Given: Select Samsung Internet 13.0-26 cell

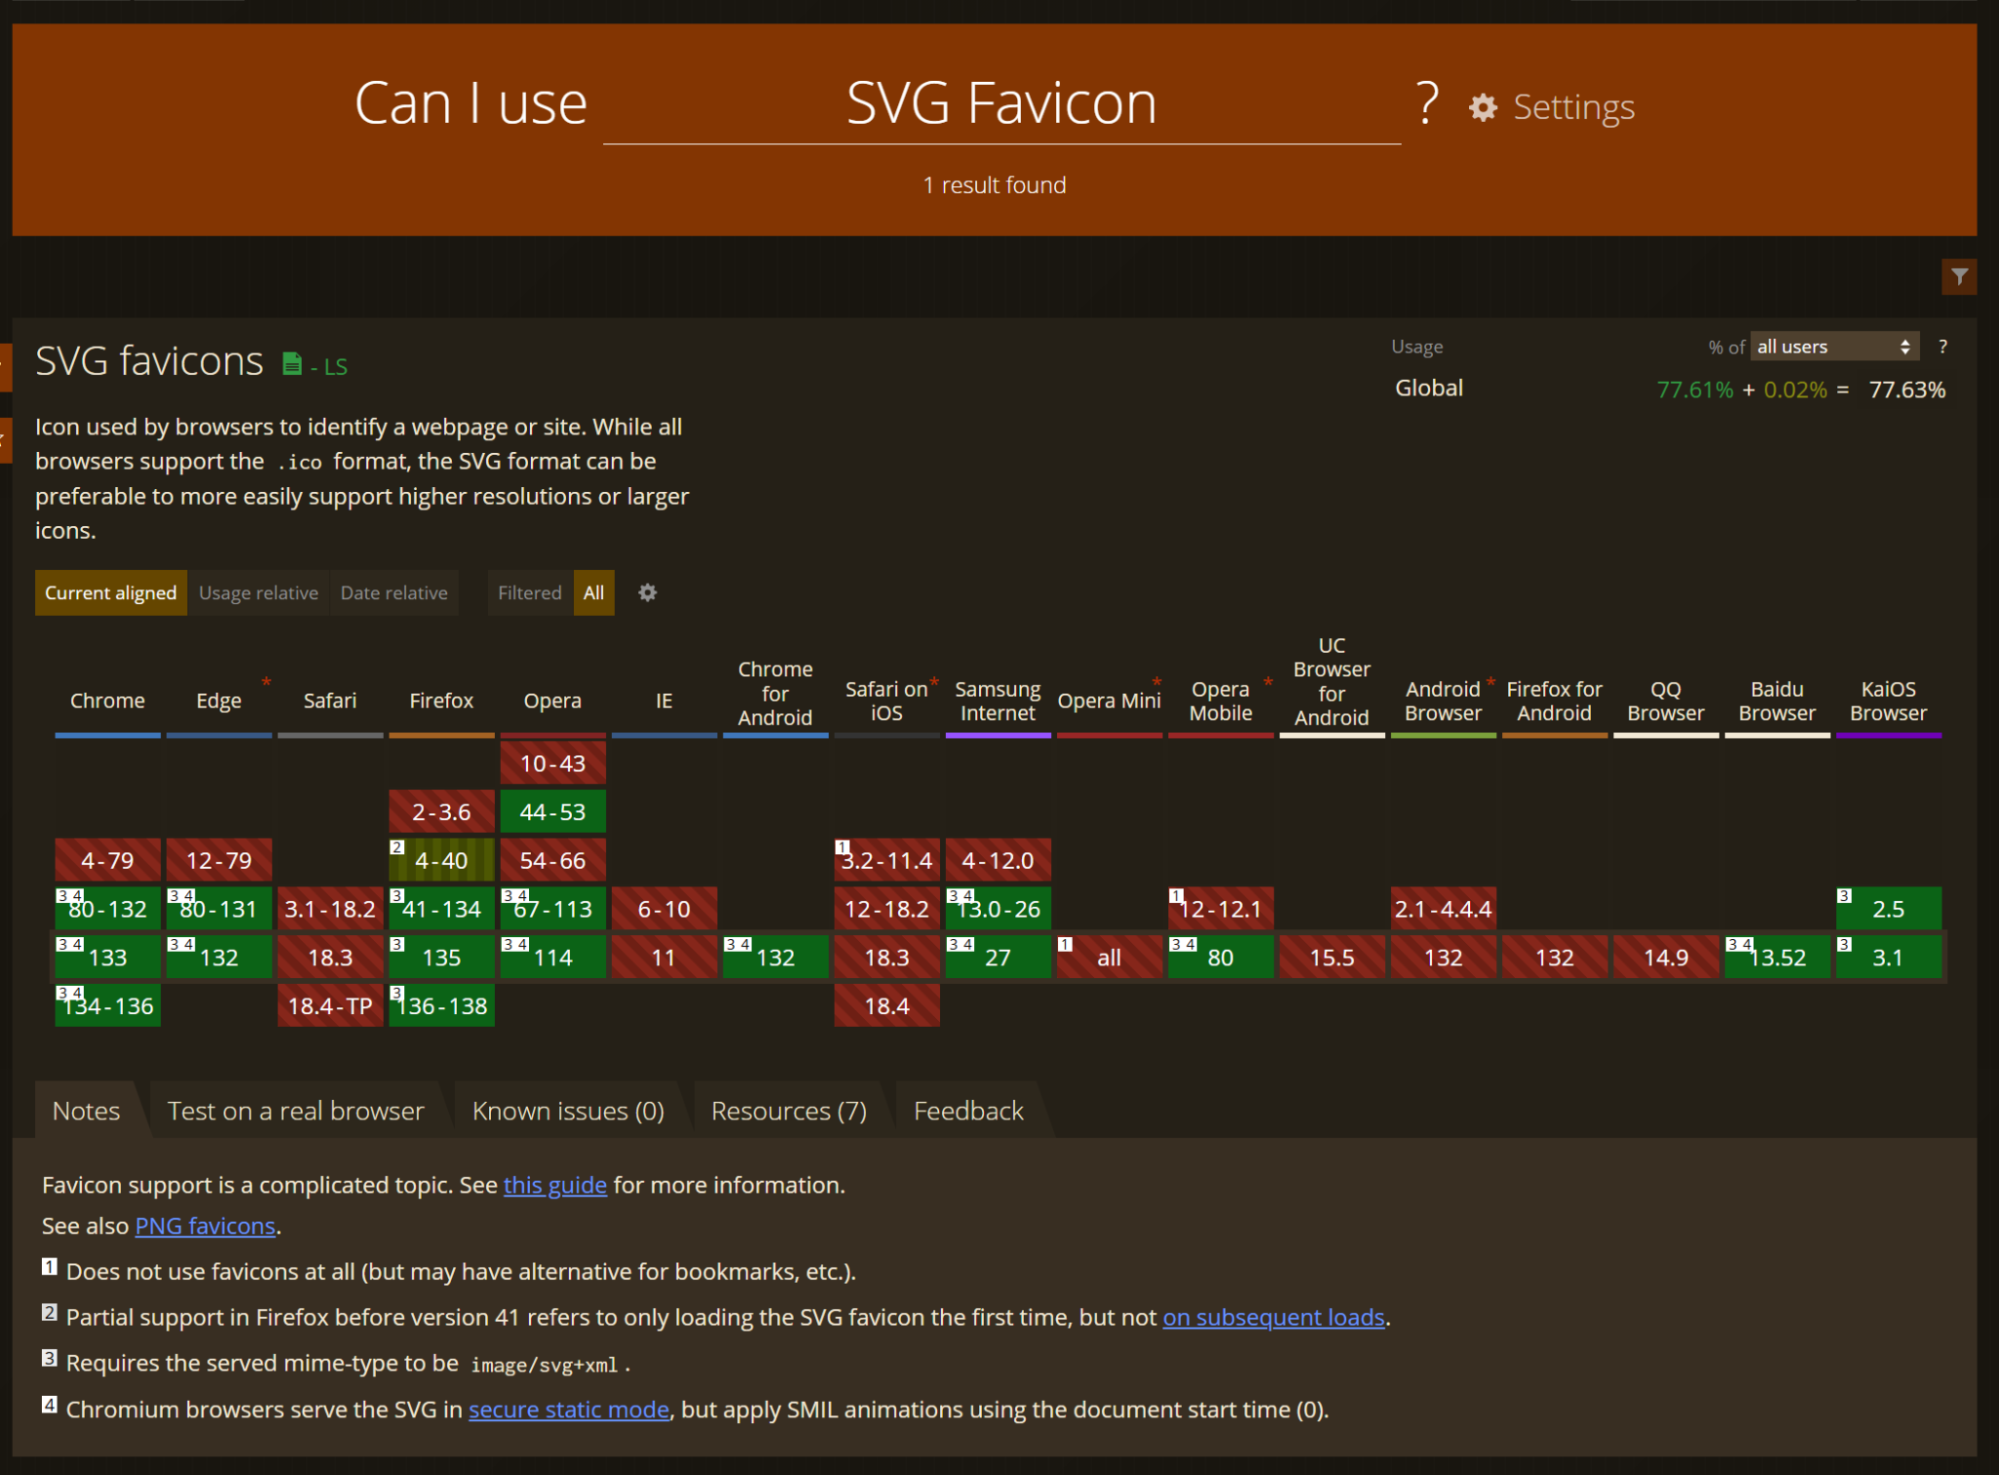Looking at the screenshot, I should (x=998, y=909).
